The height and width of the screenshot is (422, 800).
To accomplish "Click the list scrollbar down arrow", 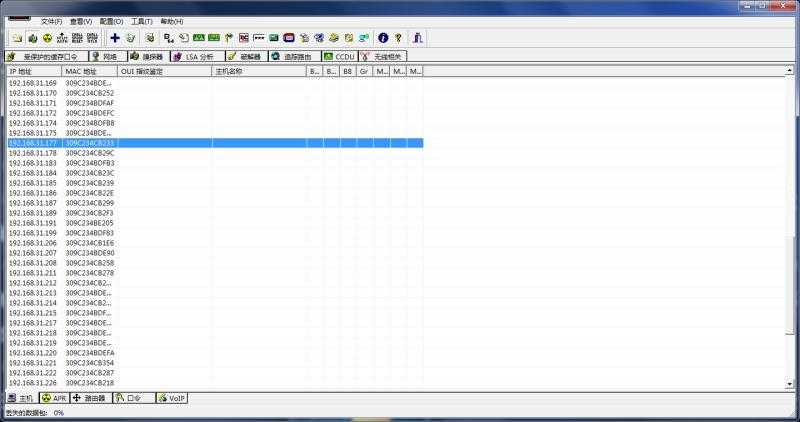I will point(790,384).
